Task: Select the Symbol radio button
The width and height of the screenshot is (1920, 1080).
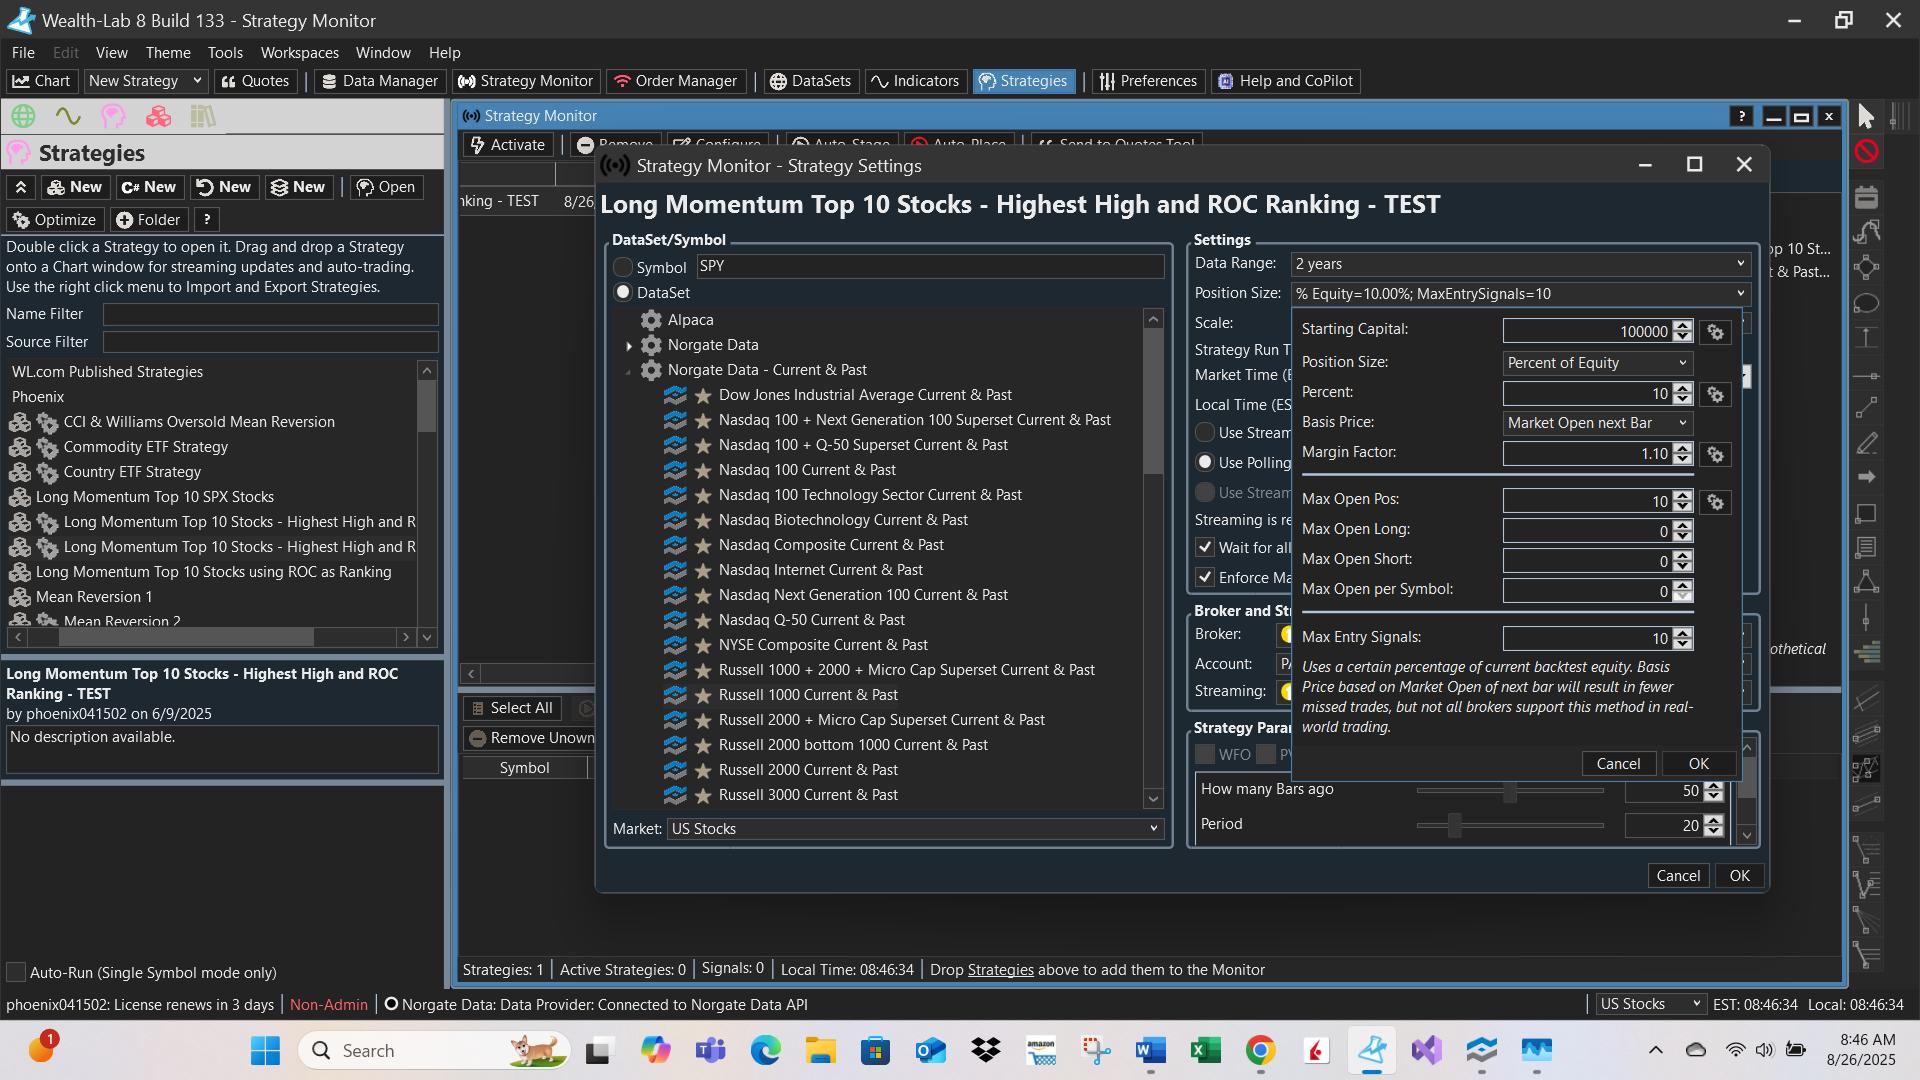Action: 623,267
